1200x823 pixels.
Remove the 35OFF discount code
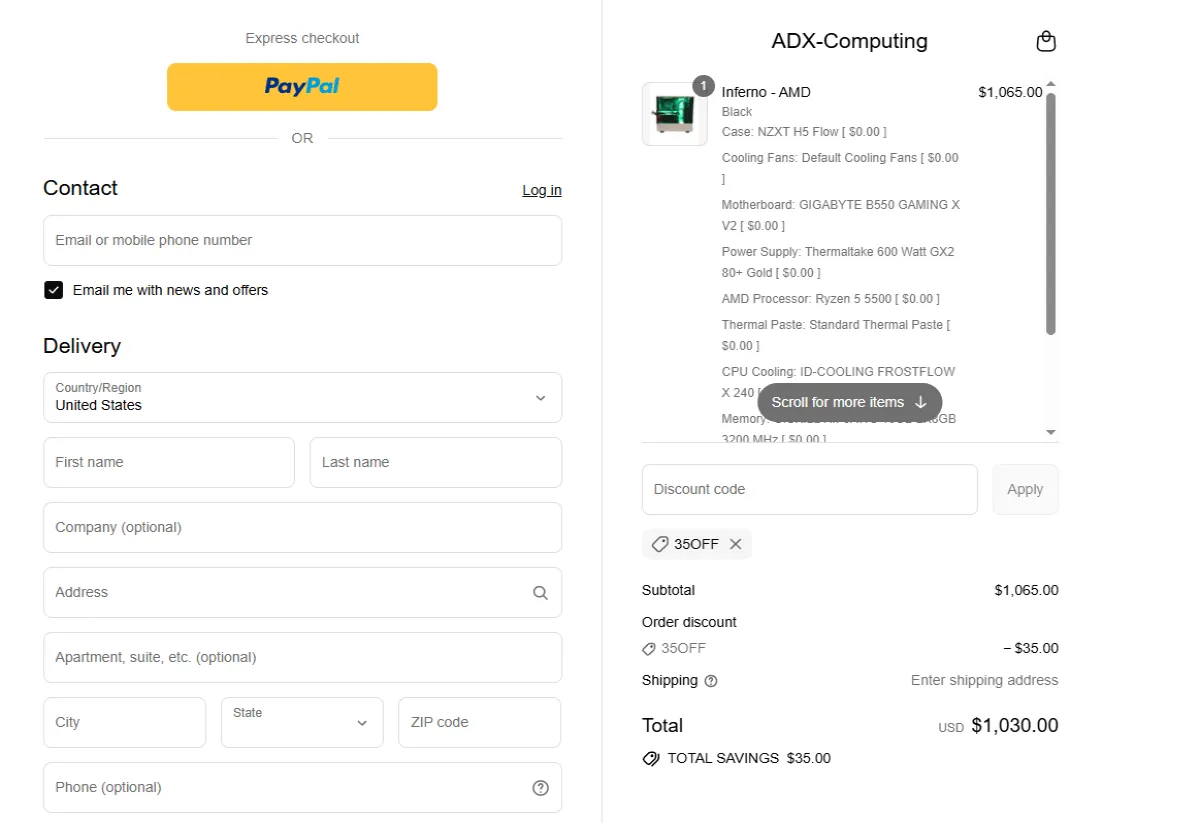[x=735, y=544]
